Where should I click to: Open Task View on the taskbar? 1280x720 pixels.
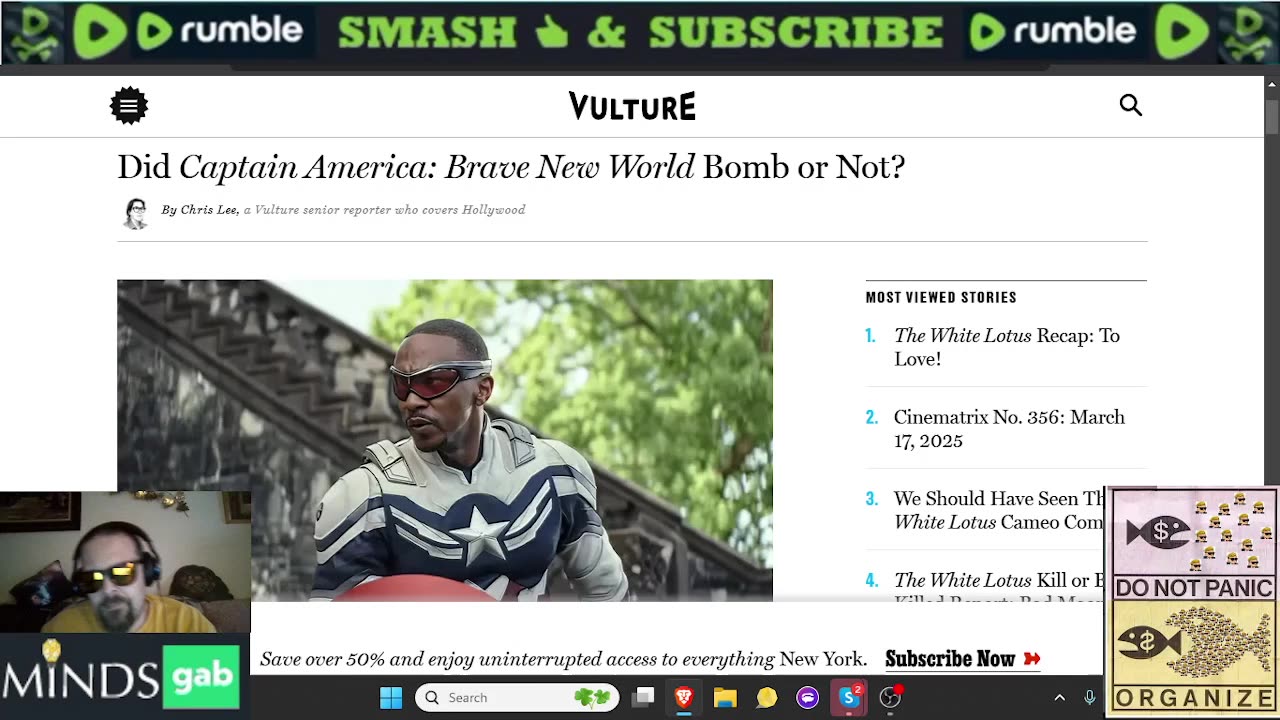[644, 697]
